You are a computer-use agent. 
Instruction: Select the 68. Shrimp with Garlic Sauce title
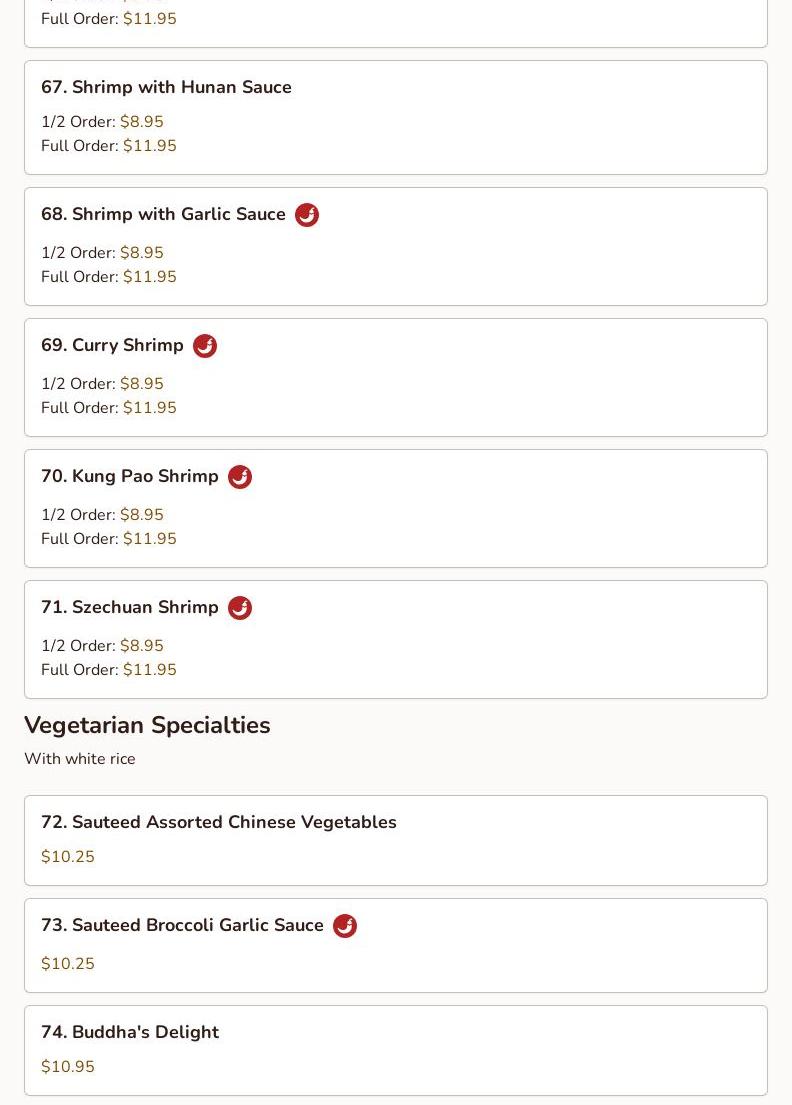tap(163, 214)
